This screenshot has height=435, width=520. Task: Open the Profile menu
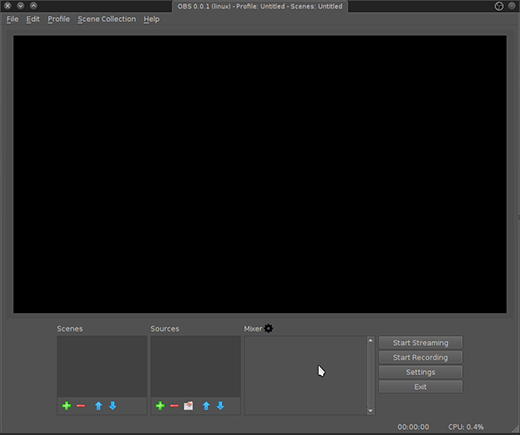coord(59,19)
